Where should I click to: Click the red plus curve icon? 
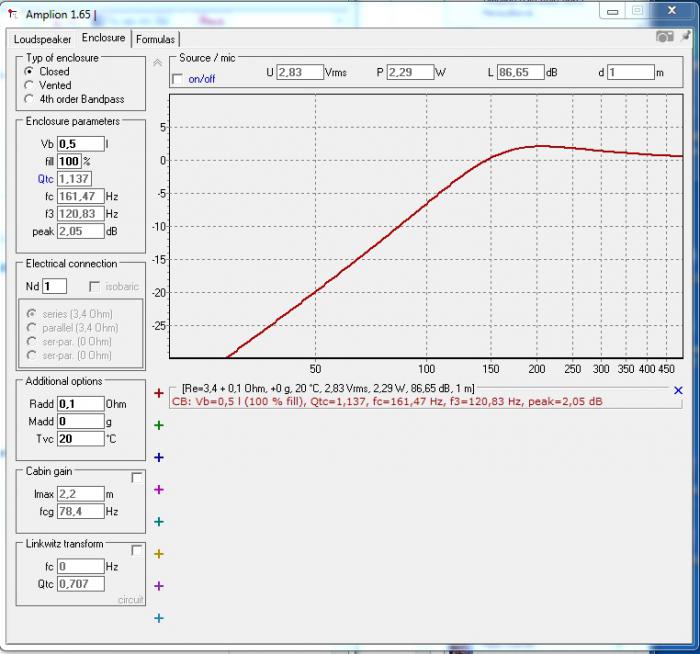(158, 393)
